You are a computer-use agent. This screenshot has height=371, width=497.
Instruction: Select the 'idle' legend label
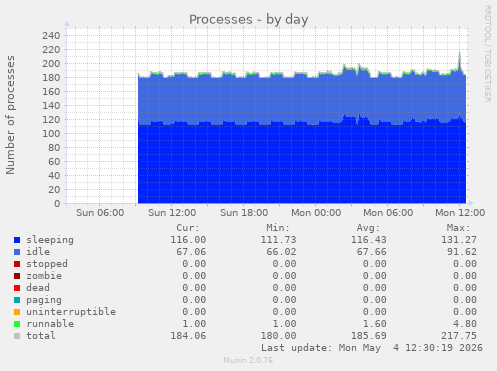click(38, 252)
